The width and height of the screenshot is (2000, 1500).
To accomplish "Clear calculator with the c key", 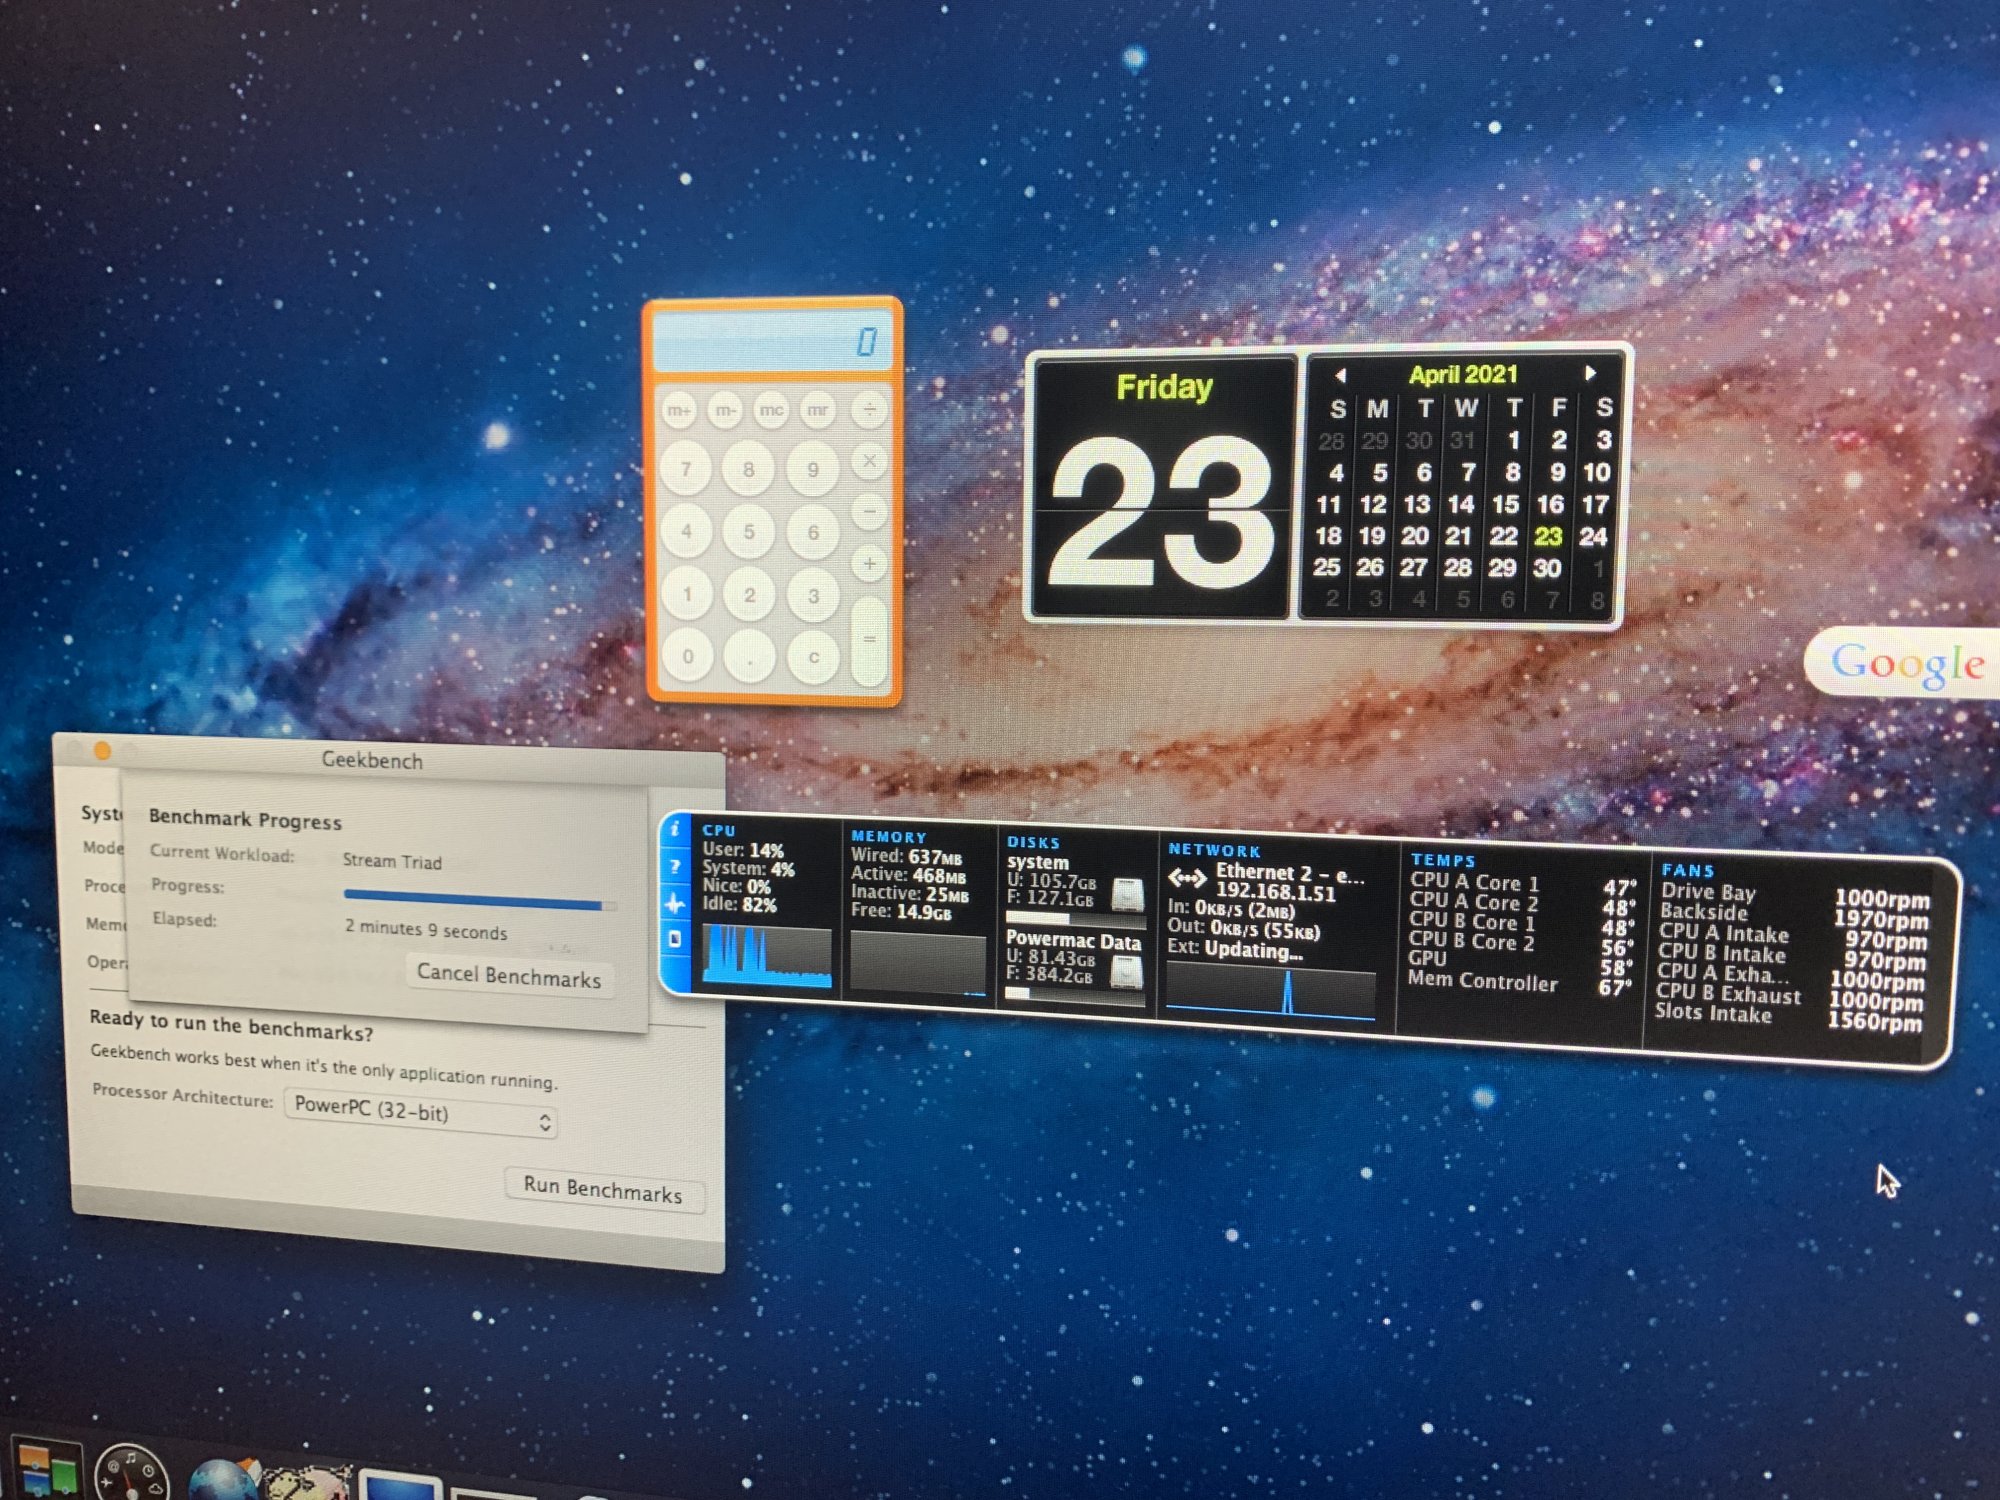I will [x=813, y=658].
